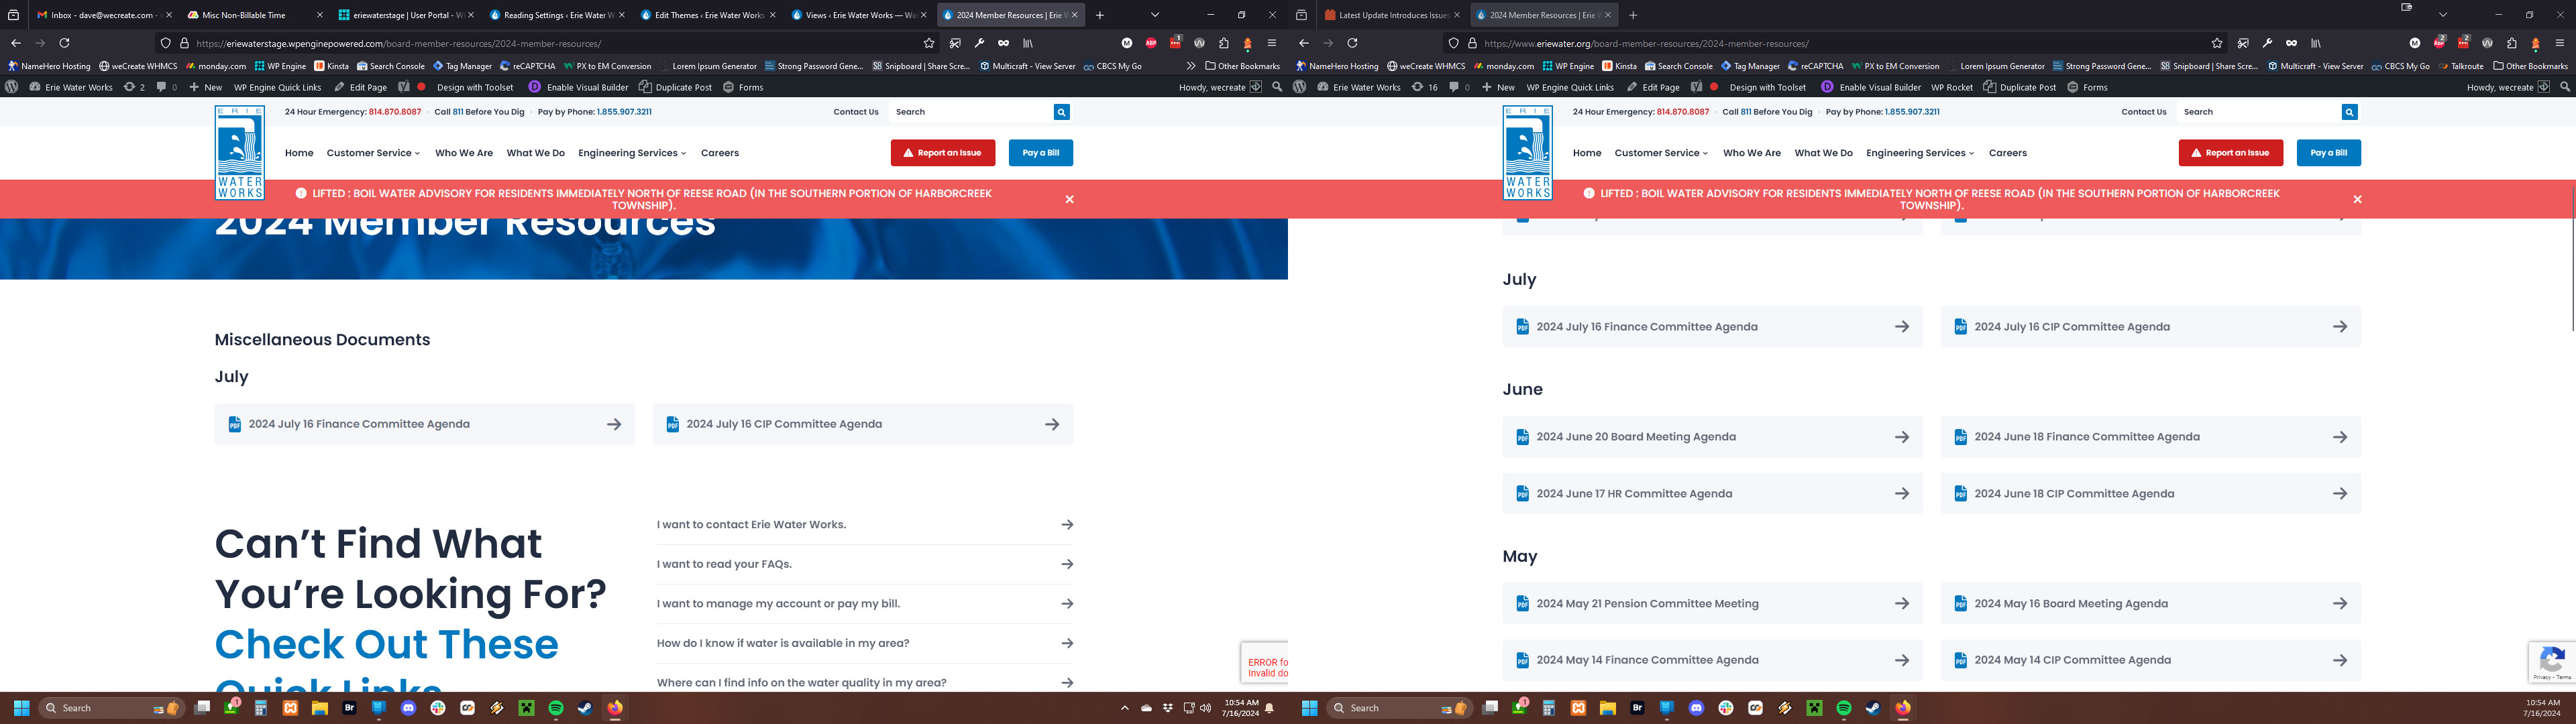Switch to the Edit Themes tab
Screen dimensions: 2576x724
708,15
